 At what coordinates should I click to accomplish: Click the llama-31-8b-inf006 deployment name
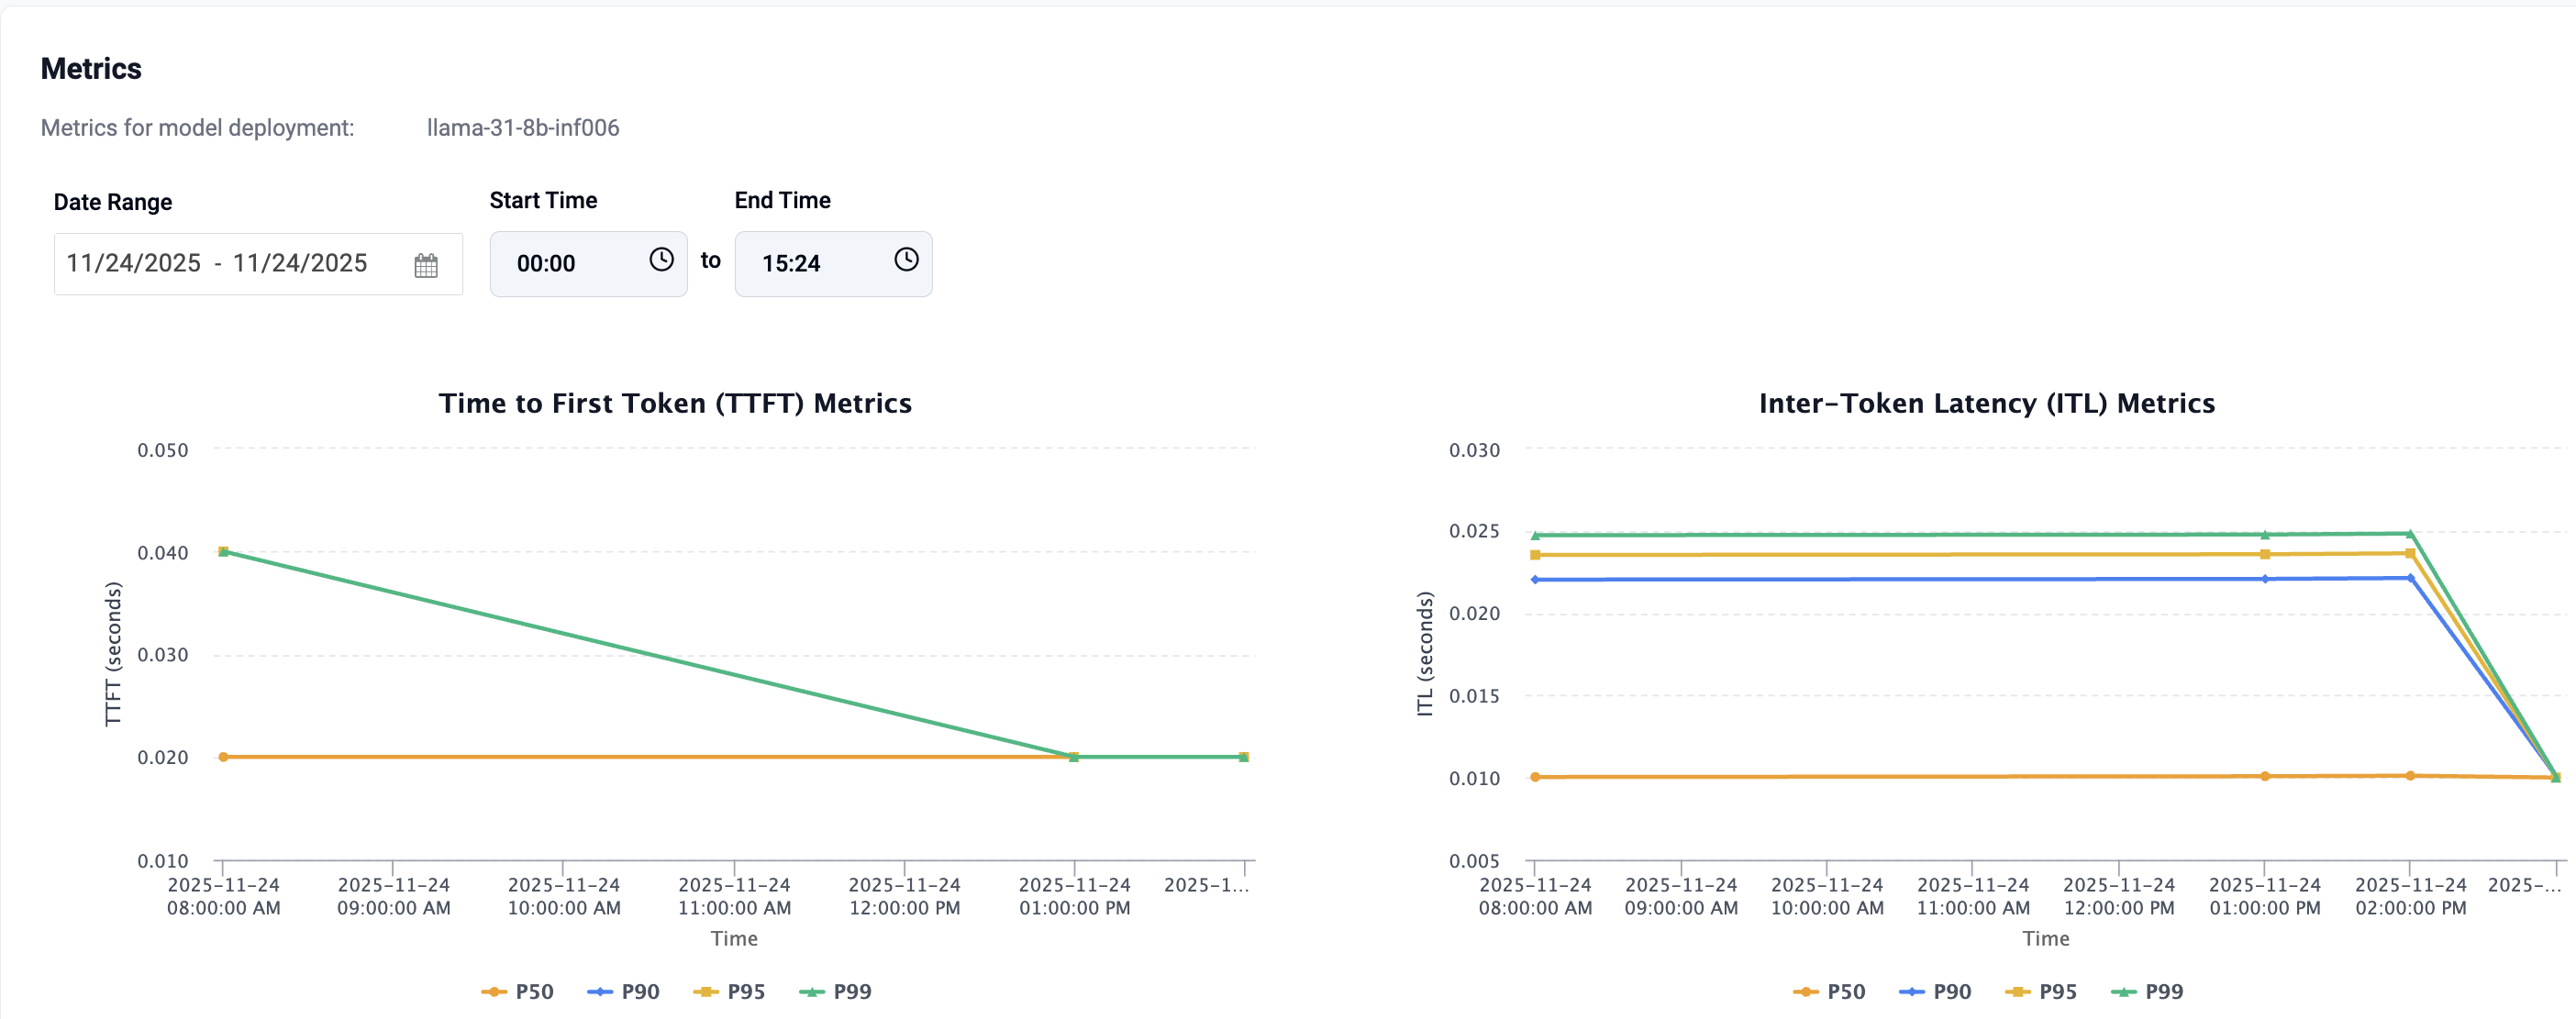[523, 128]
